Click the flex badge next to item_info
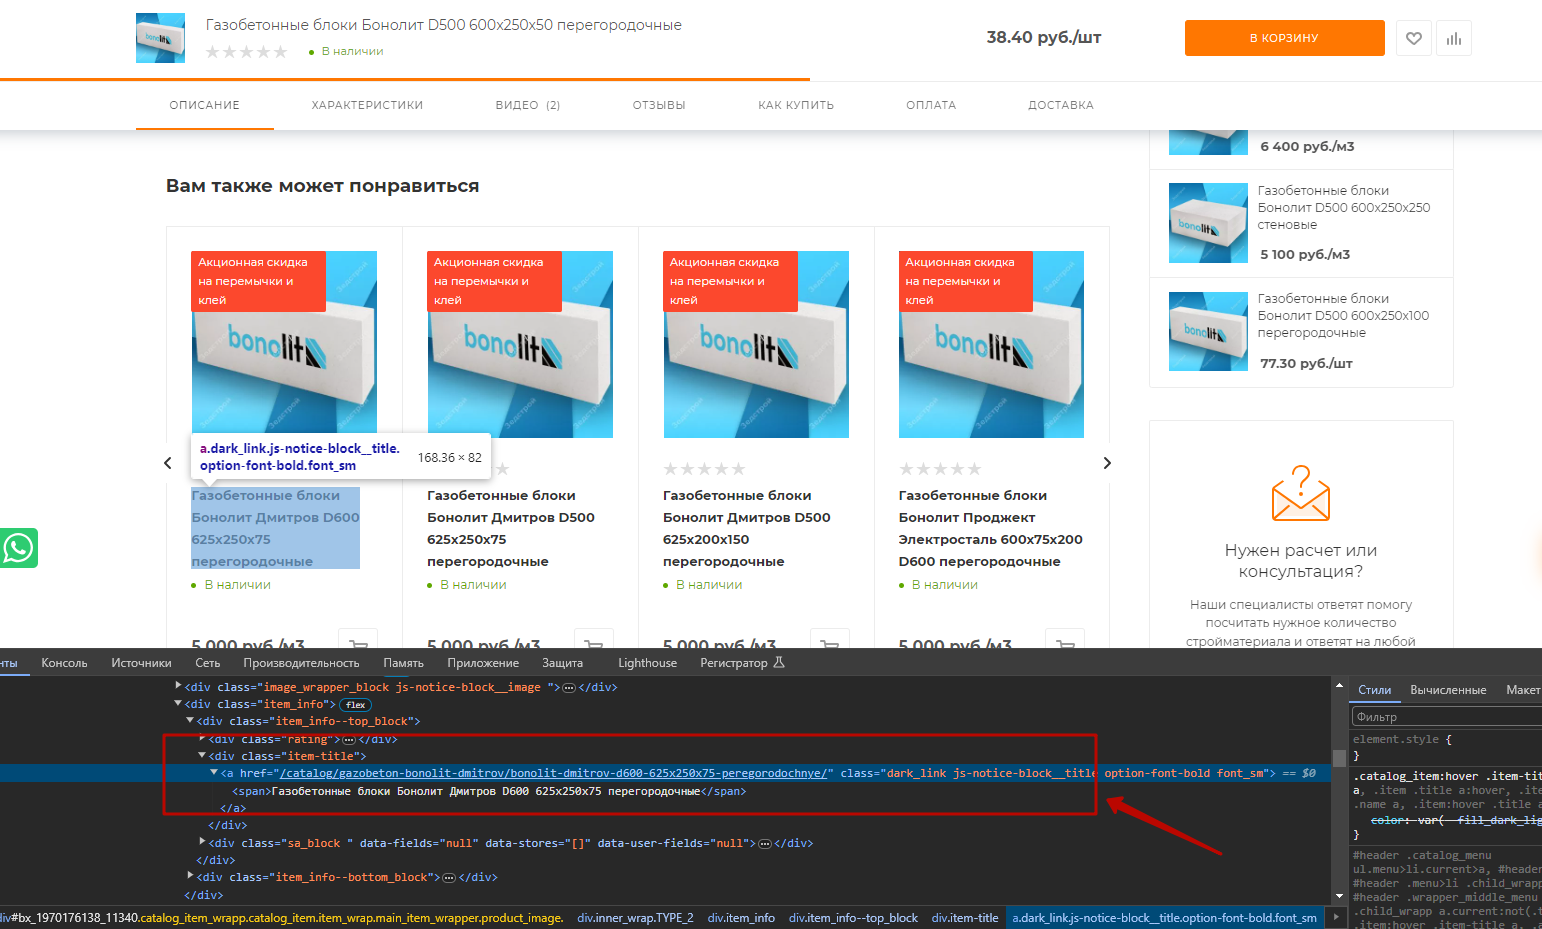1542x929 pixels. tap(356, 705)
